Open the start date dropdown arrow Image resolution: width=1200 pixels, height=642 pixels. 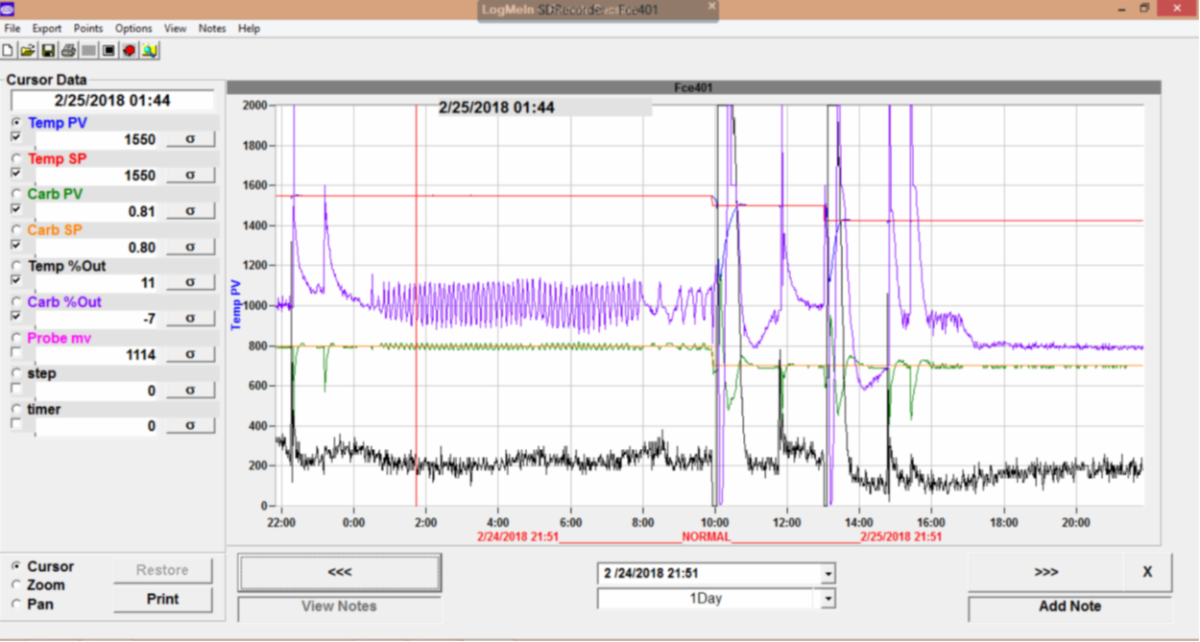[827, 574]
